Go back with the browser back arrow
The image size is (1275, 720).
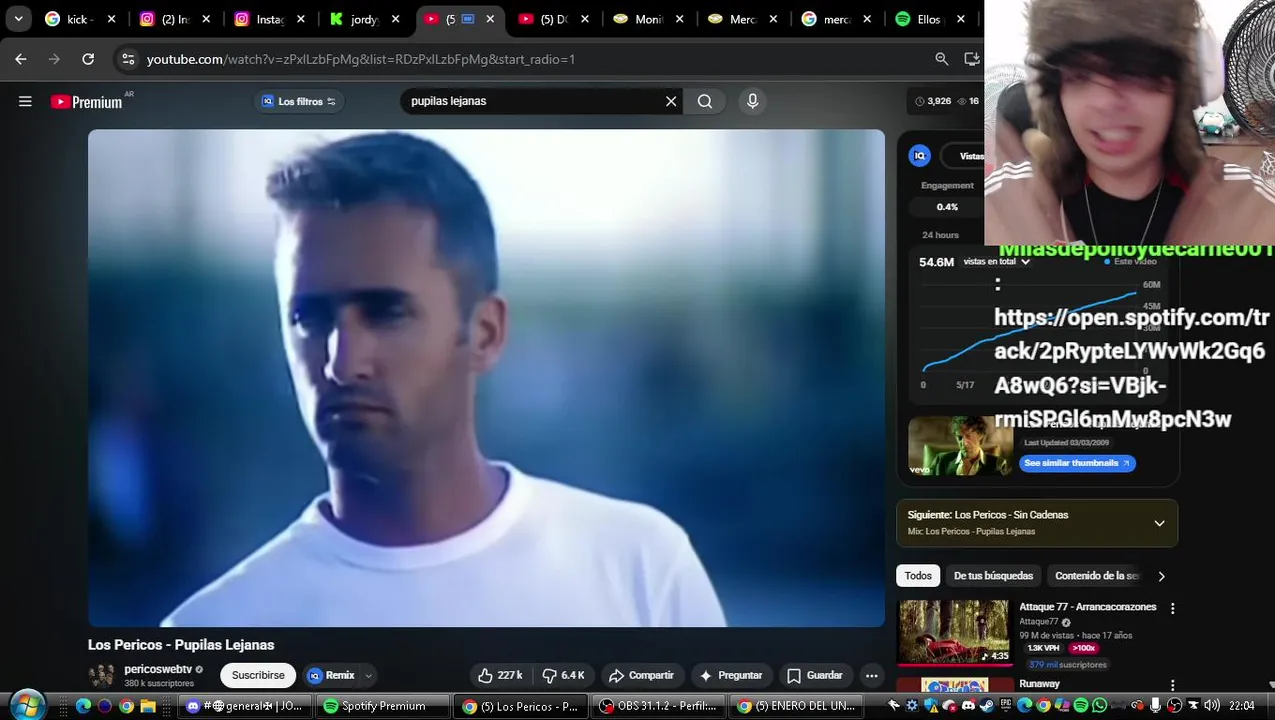click(21, 59)
